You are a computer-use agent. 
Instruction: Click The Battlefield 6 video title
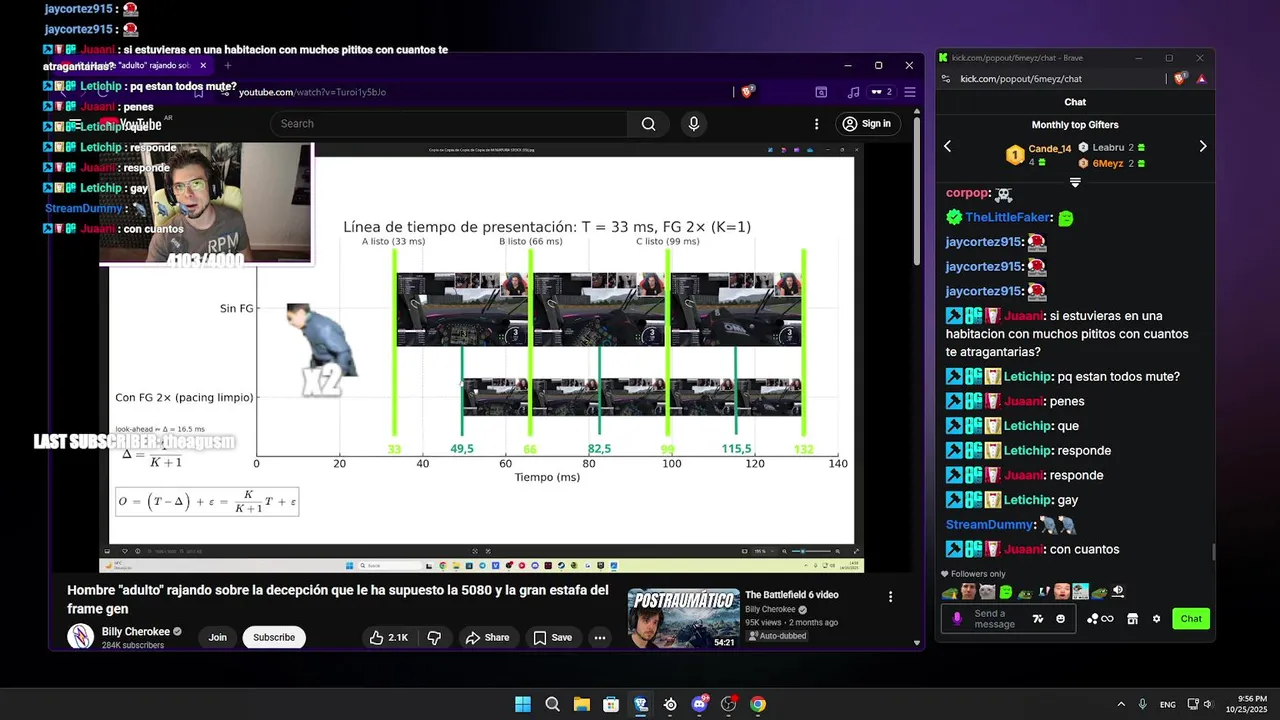(x=791, y=595)
